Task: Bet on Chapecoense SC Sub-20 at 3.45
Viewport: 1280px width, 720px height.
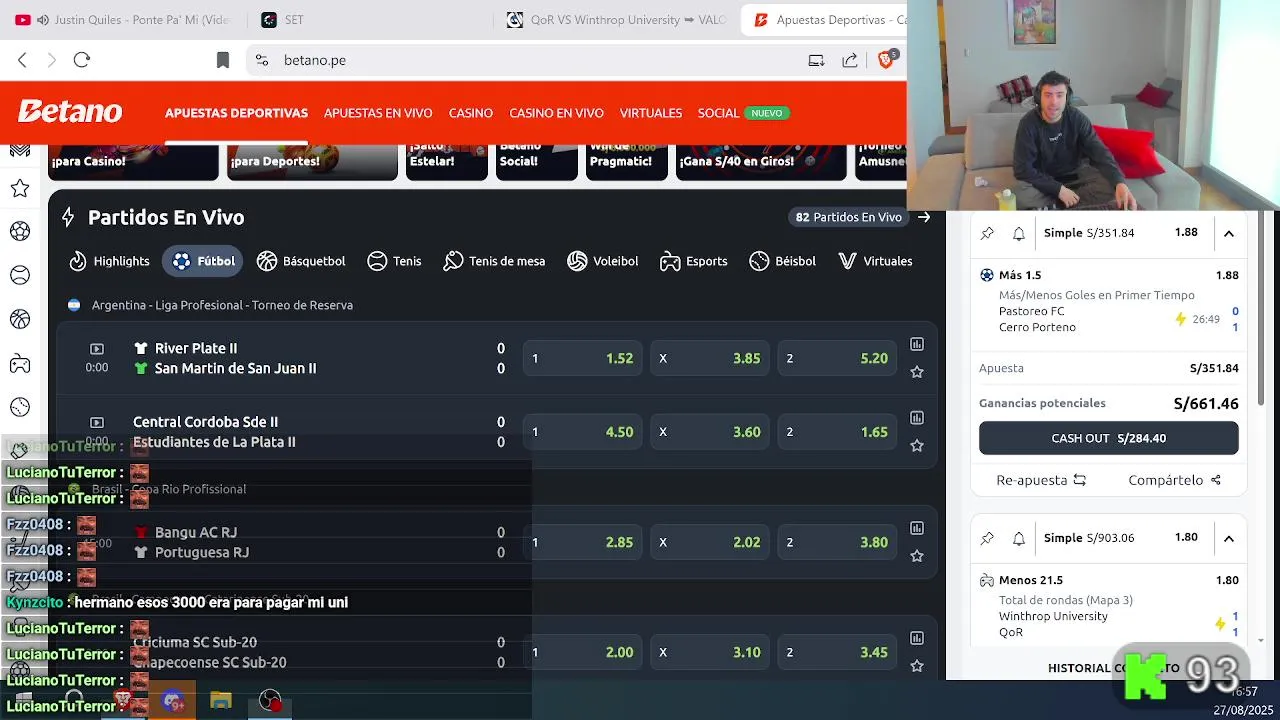Action: coord(837,652)
